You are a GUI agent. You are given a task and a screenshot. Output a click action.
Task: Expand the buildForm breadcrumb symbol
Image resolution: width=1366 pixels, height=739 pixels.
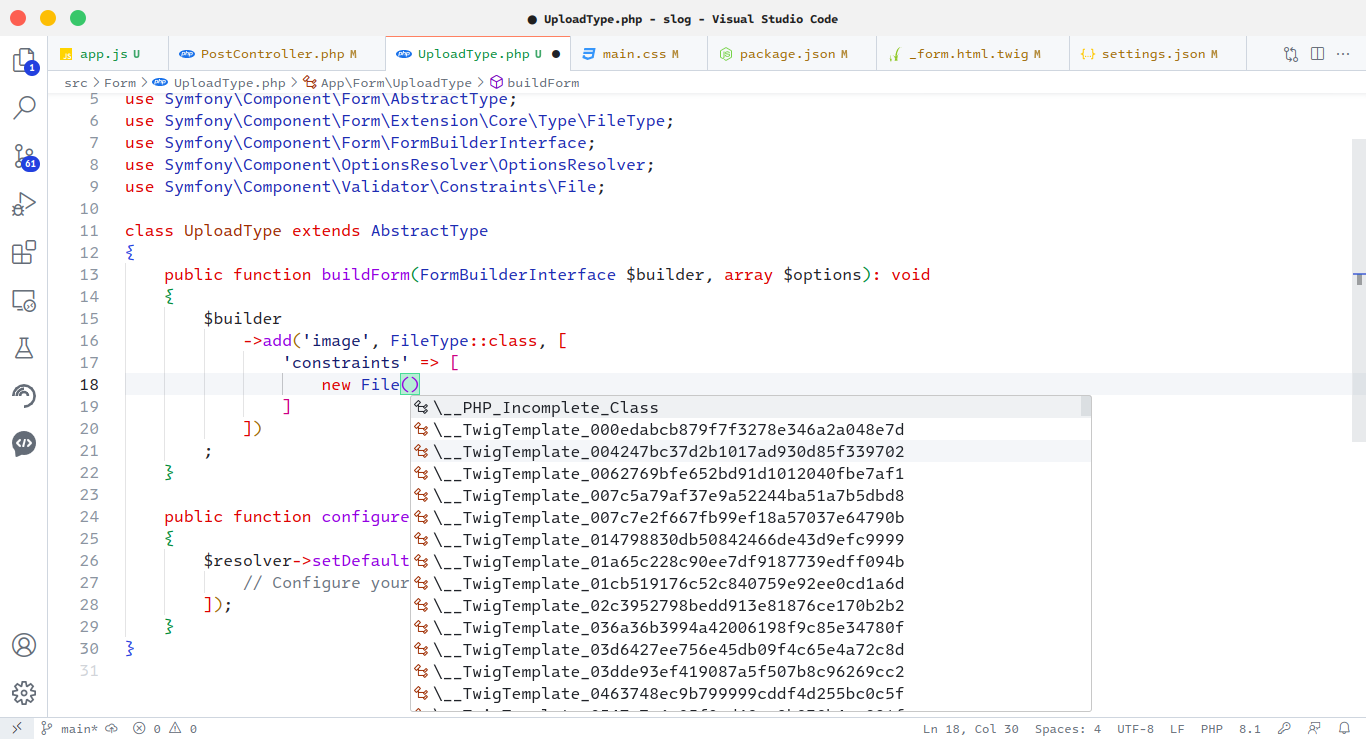(x=542, y=83)
